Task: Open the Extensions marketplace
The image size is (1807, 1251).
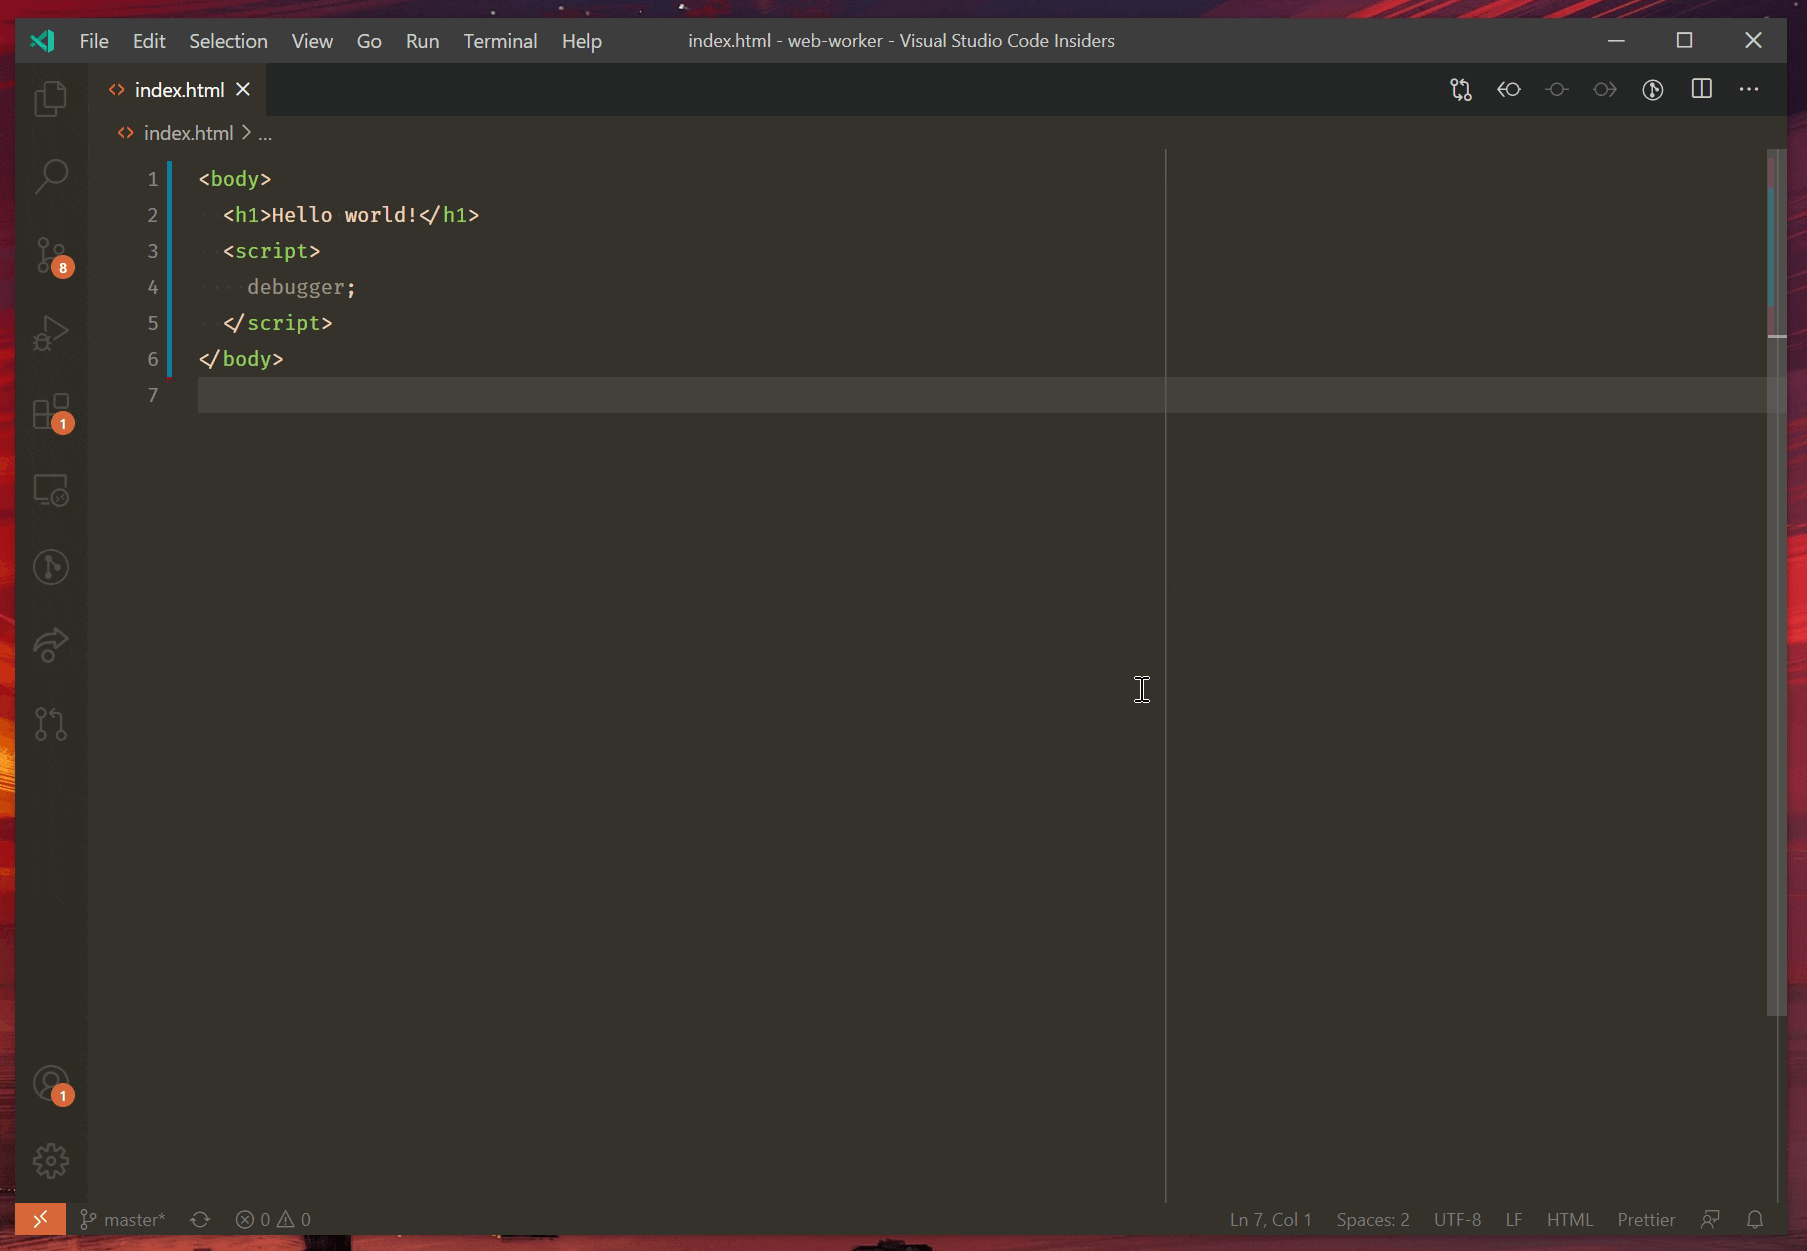Action: [50, 413]
